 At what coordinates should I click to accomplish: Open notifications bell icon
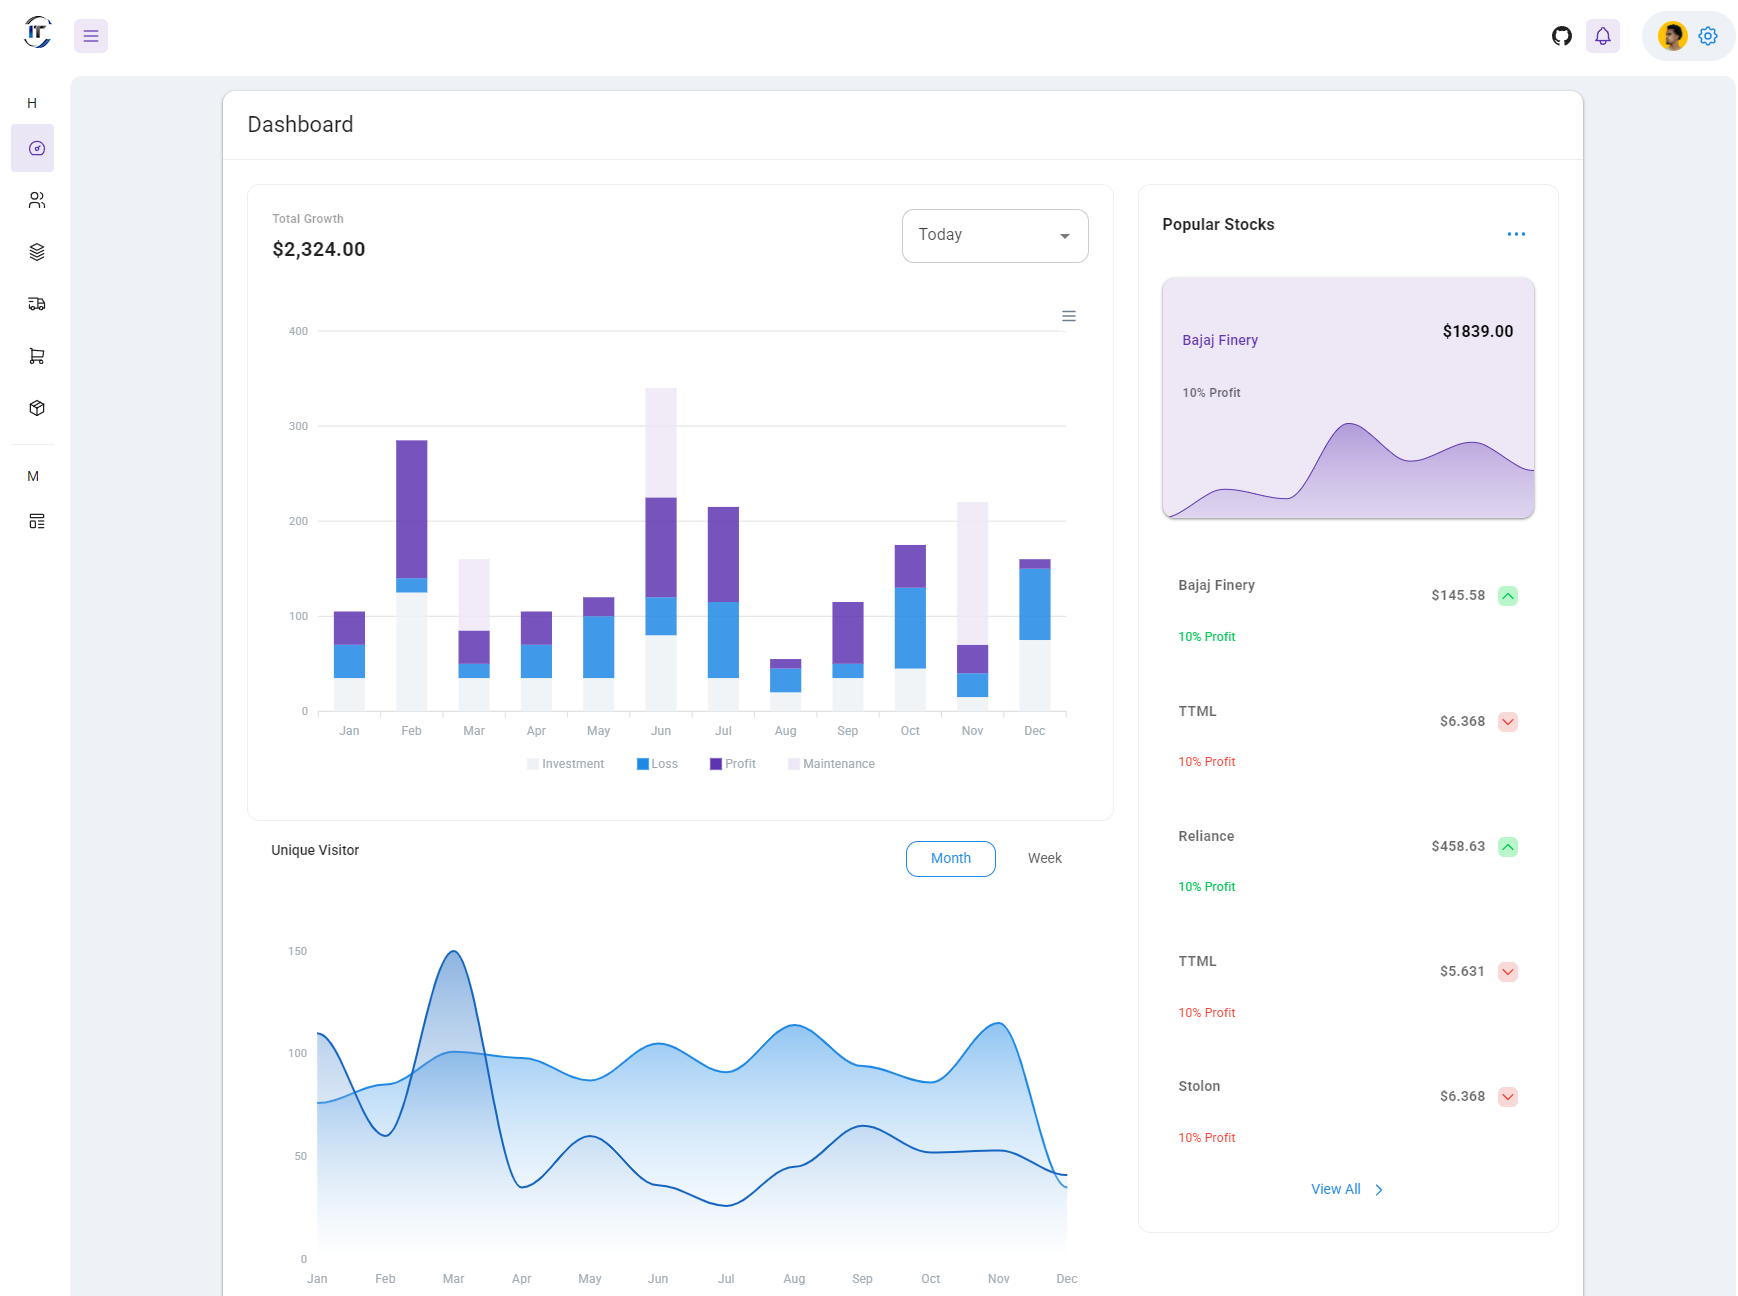(1603, 36)
